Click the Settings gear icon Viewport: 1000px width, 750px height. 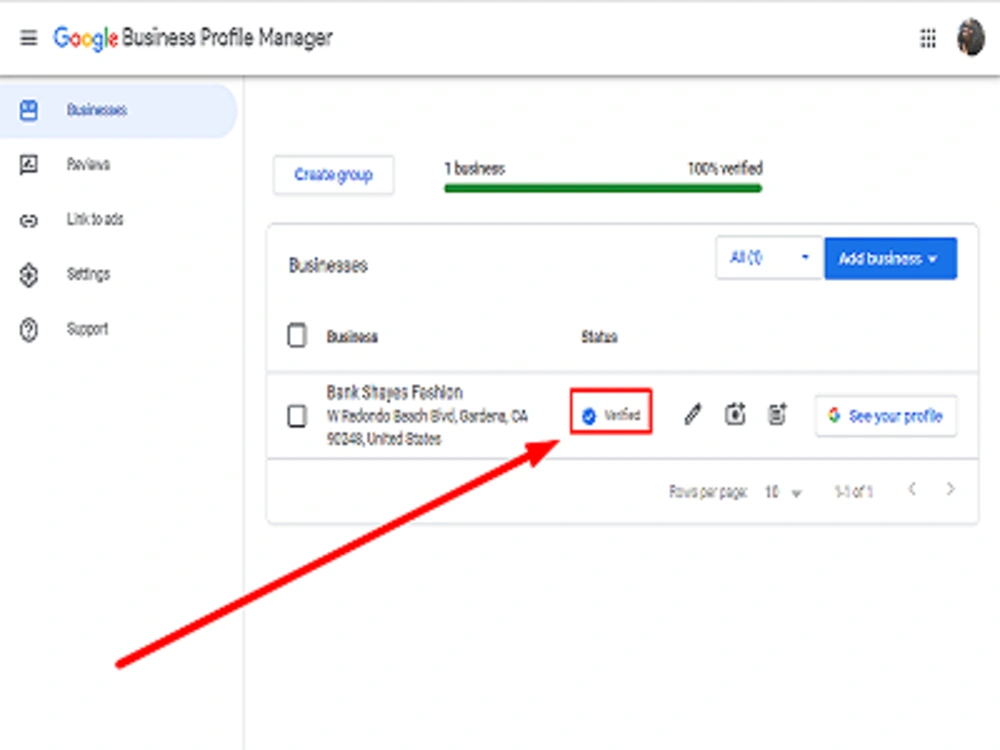(x=29, y=275)
